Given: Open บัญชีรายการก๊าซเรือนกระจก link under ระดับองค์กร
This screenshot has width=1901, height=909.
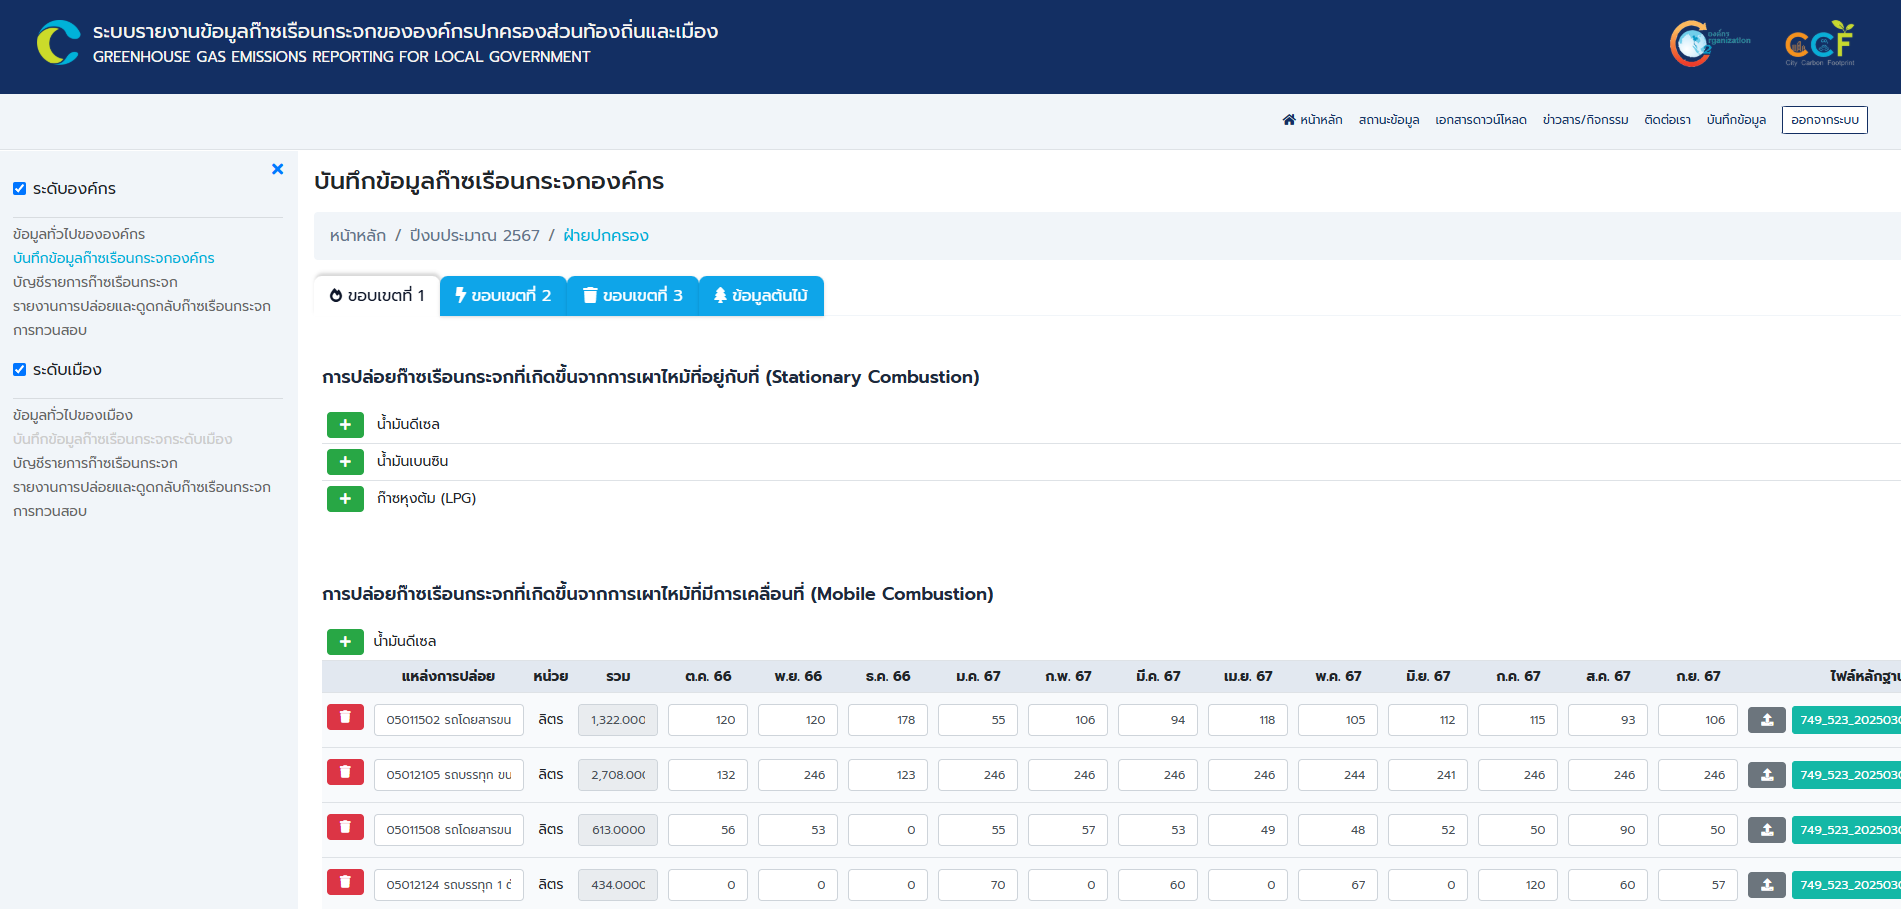Looking at the screenshot, I should (x=95, y=282).
